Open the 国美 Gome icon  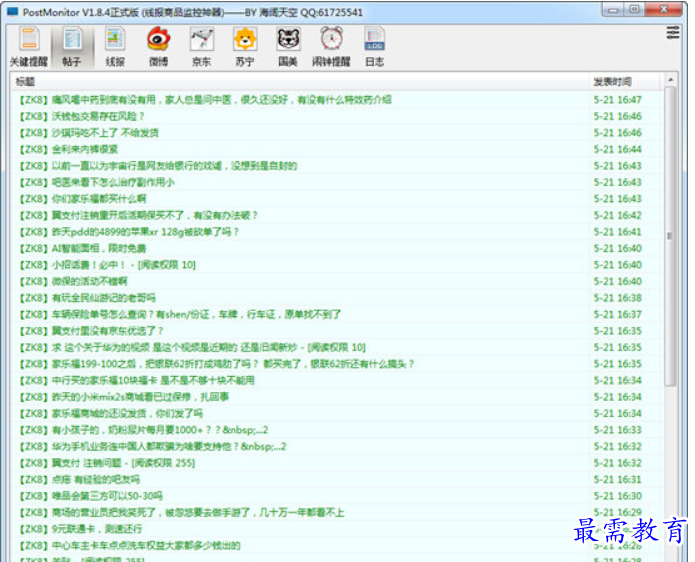point(288,47)
